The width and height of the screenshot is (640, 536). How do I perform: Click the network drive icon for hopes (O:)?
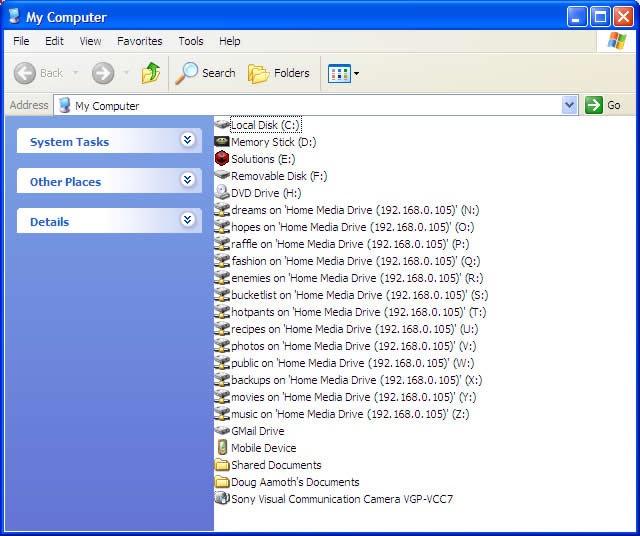pyautogui.click(x=222, y=227)
